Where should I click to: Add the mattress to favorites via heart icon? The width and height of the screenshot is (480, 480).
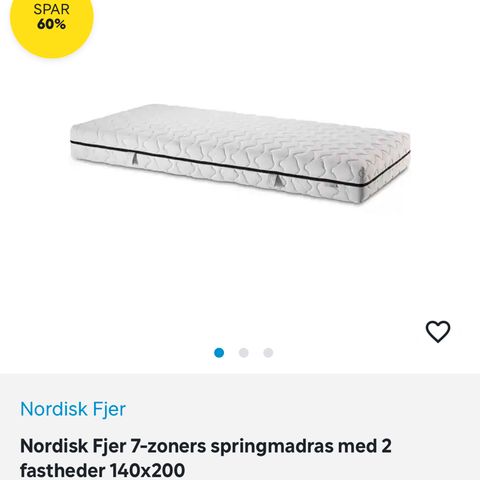(x=438, y=332)
